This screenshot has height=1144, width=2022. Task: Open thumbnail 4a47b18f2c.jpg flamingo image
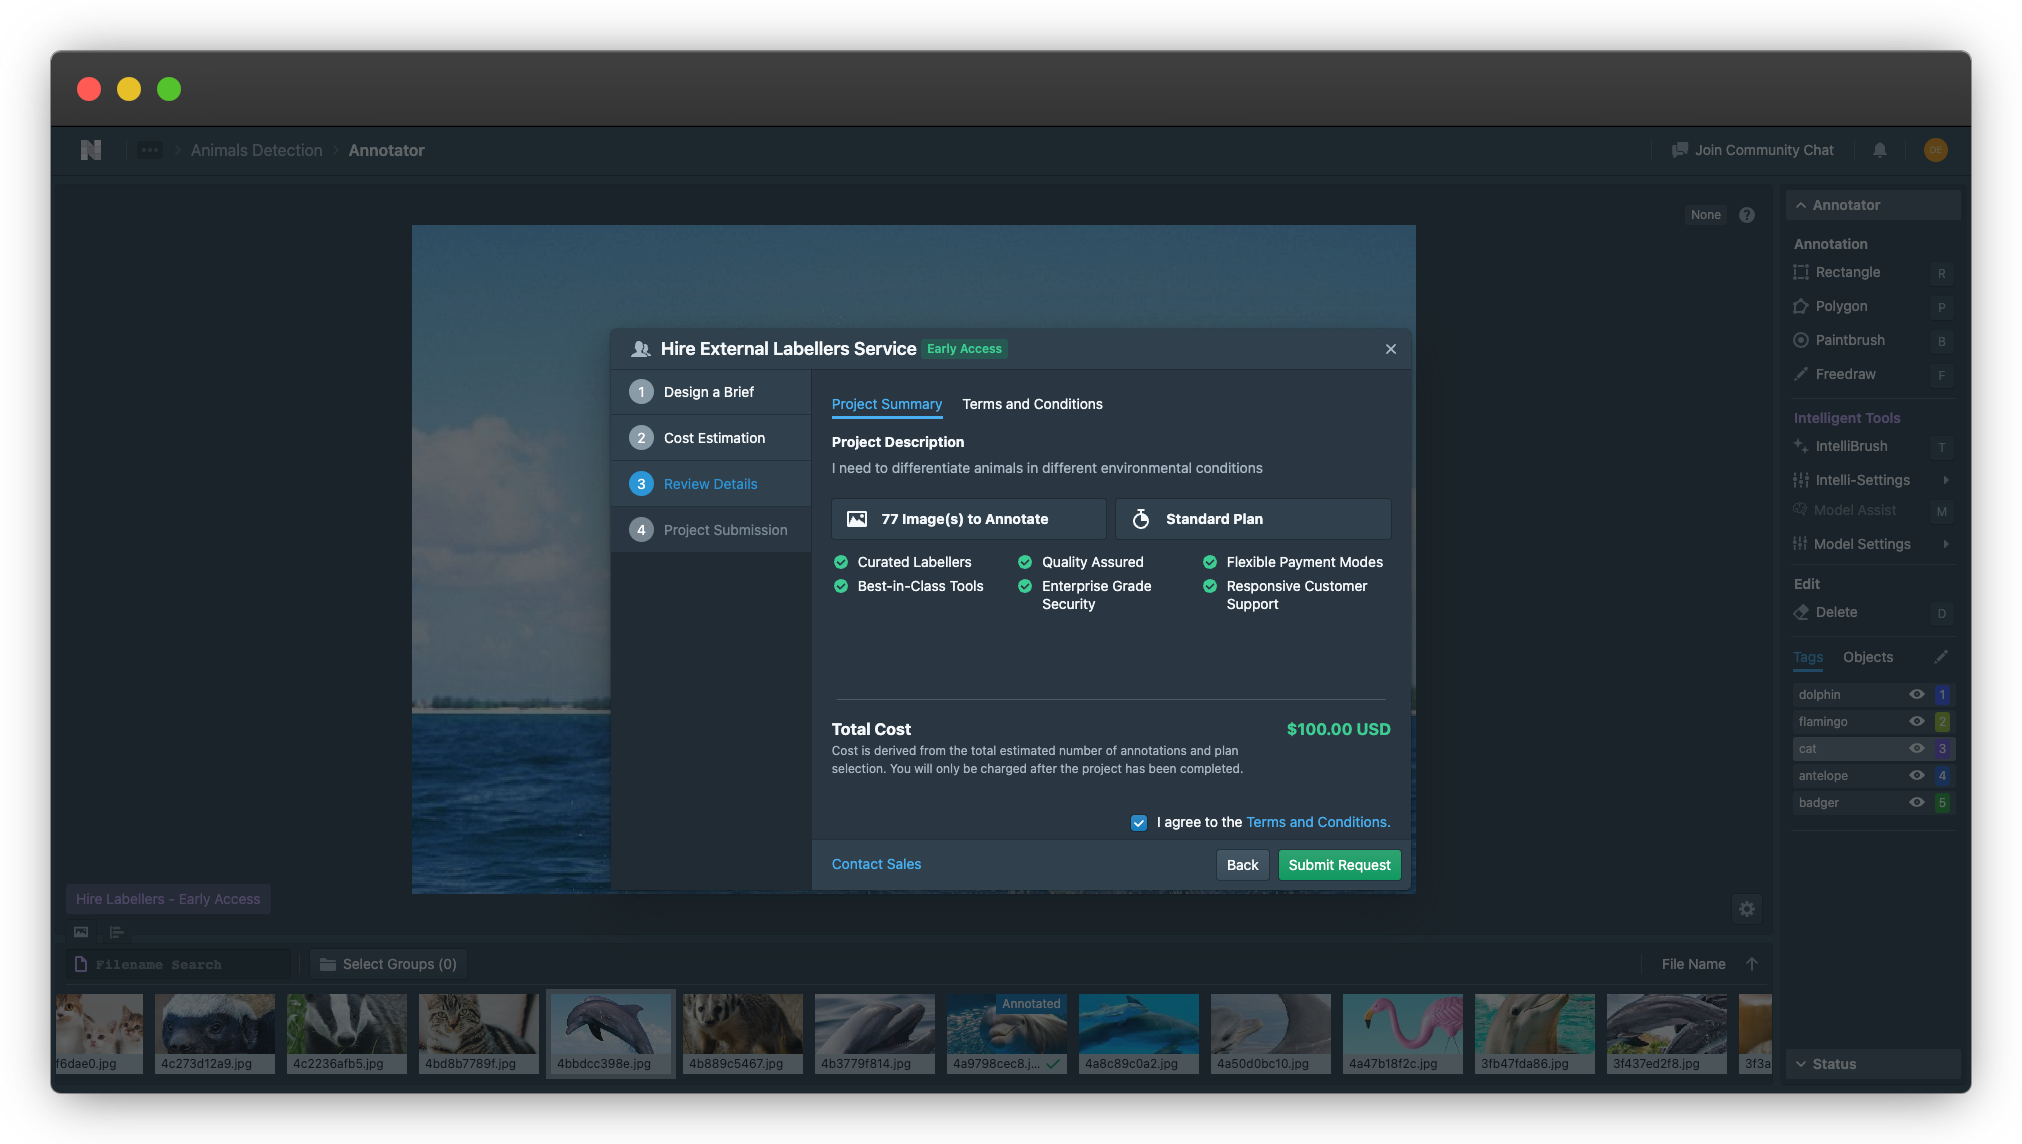(x=1402, y=1033)
